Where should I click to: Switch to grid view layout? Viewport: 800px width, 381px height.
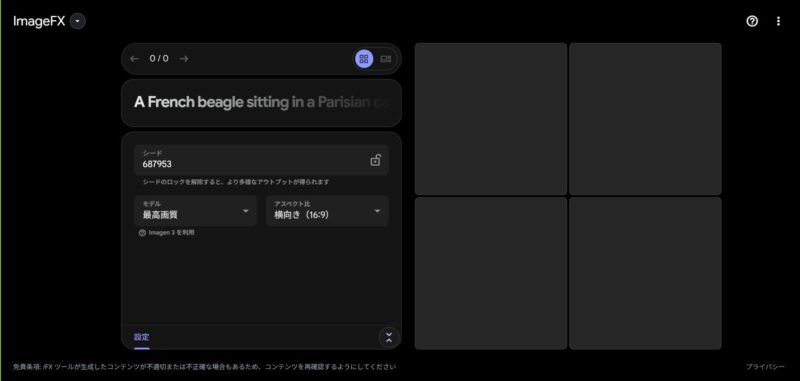click(364, 59)
